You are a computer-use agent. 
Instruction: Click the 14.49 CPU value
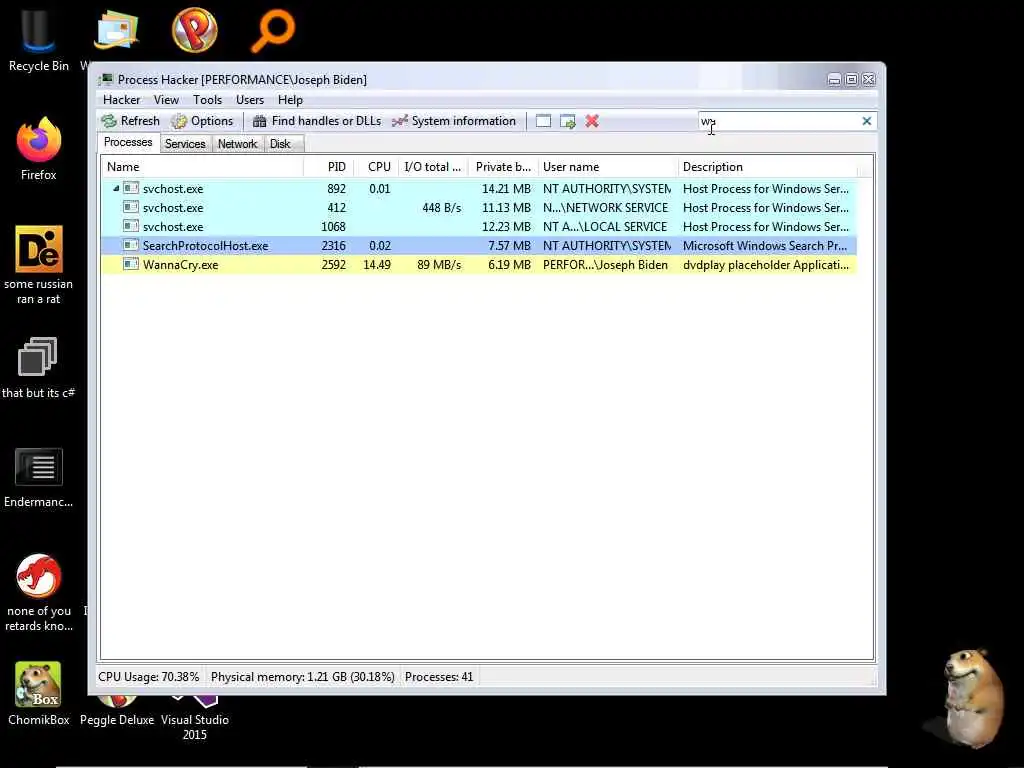(377, 264)
